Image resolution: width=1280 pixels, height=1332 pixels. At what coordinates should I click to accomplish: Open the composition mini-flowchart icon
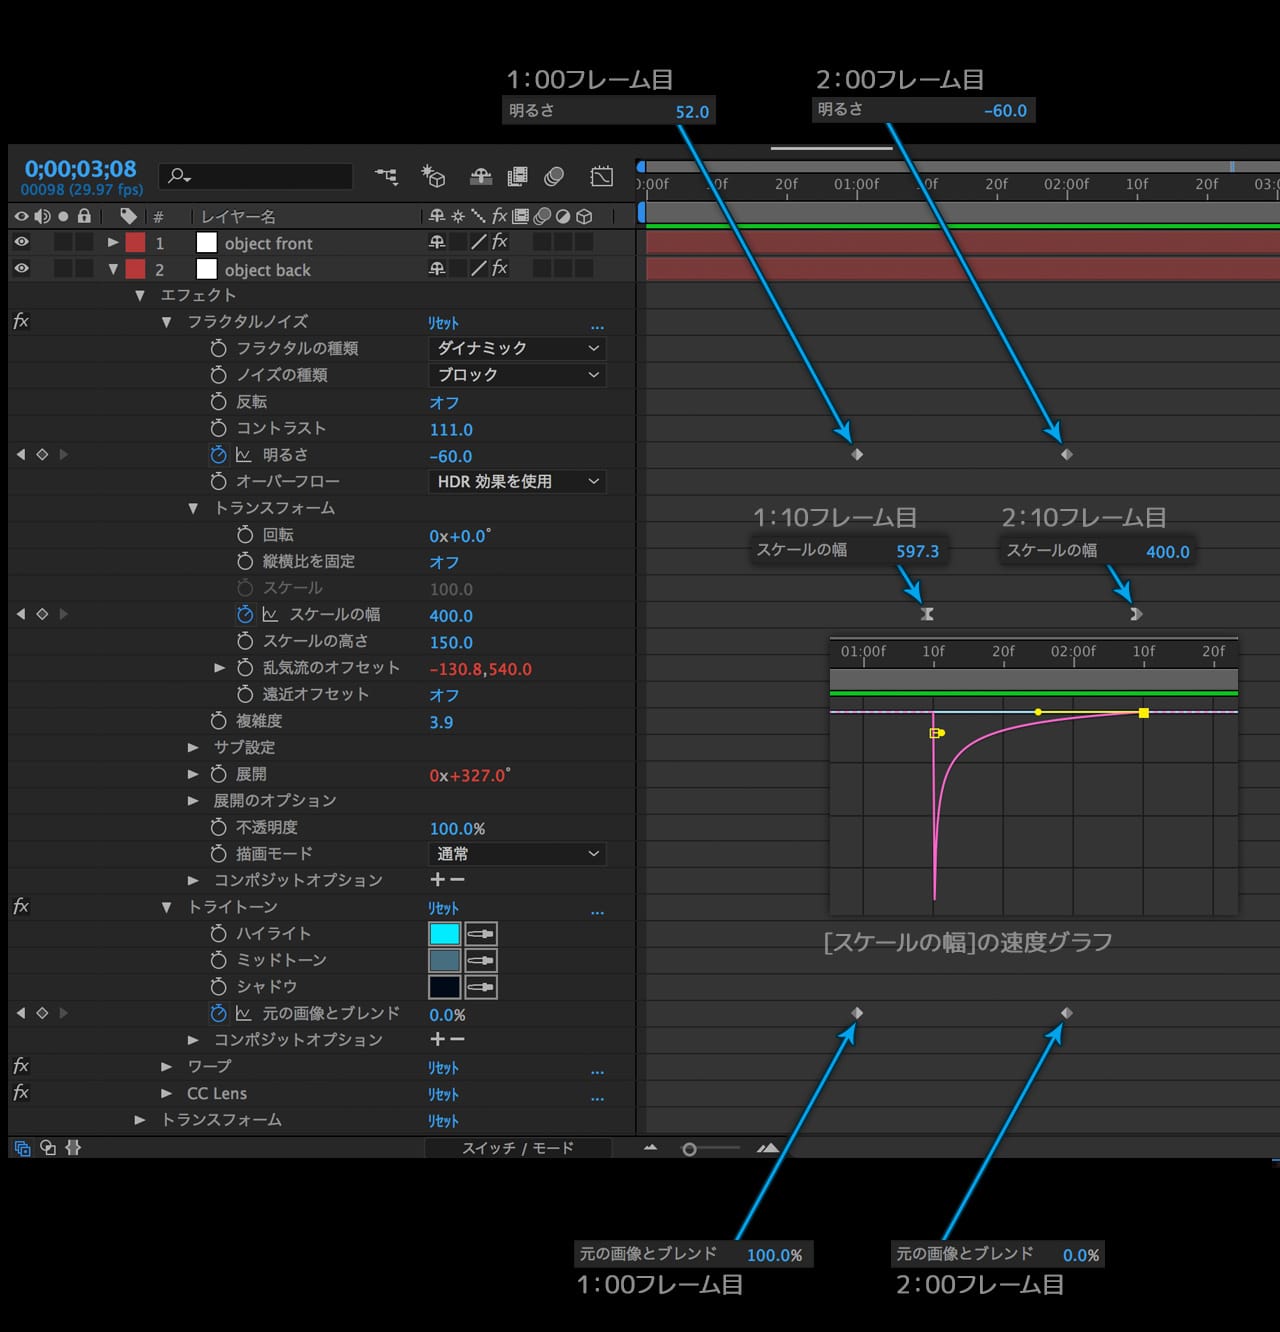(x=386, y=177)
